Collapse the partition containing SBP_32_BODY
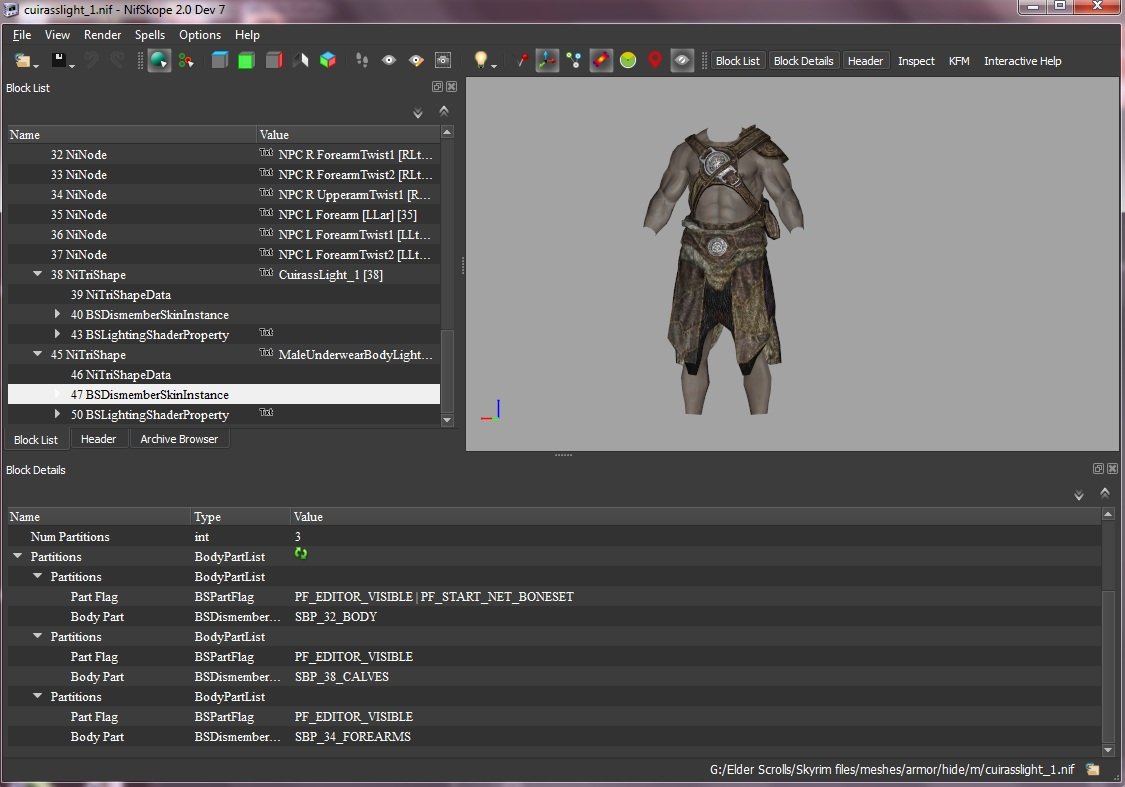 pyautogui.click(x=37, y=576)
